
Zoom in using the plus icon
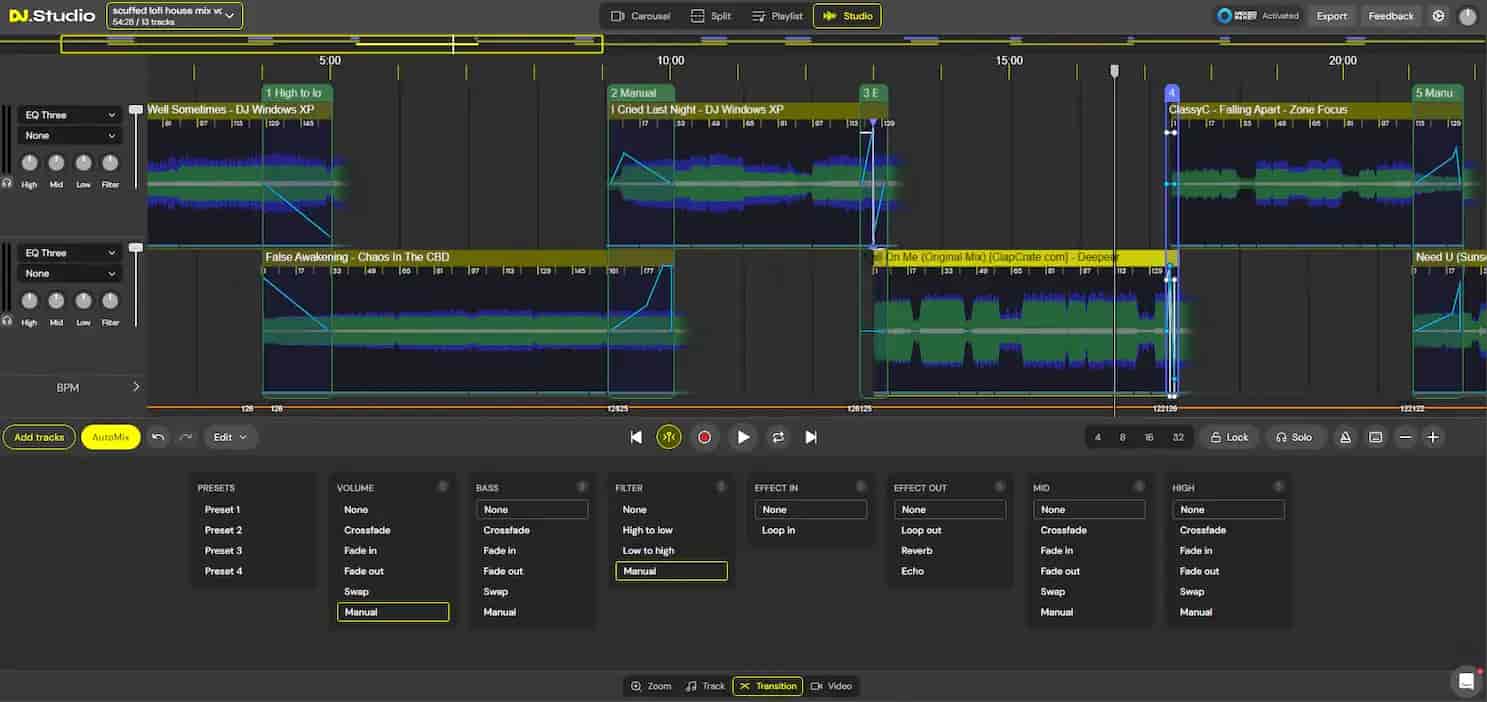pos(1434,437)
